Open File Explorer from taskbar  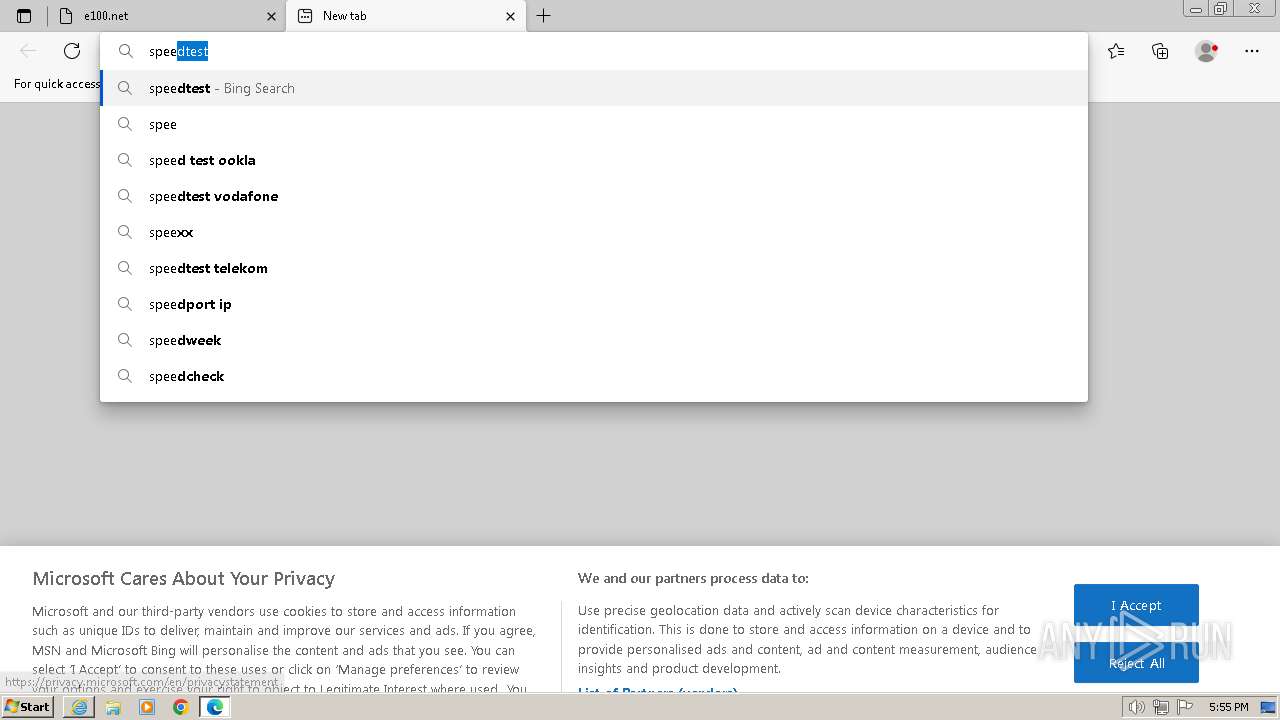pos(113,707)
